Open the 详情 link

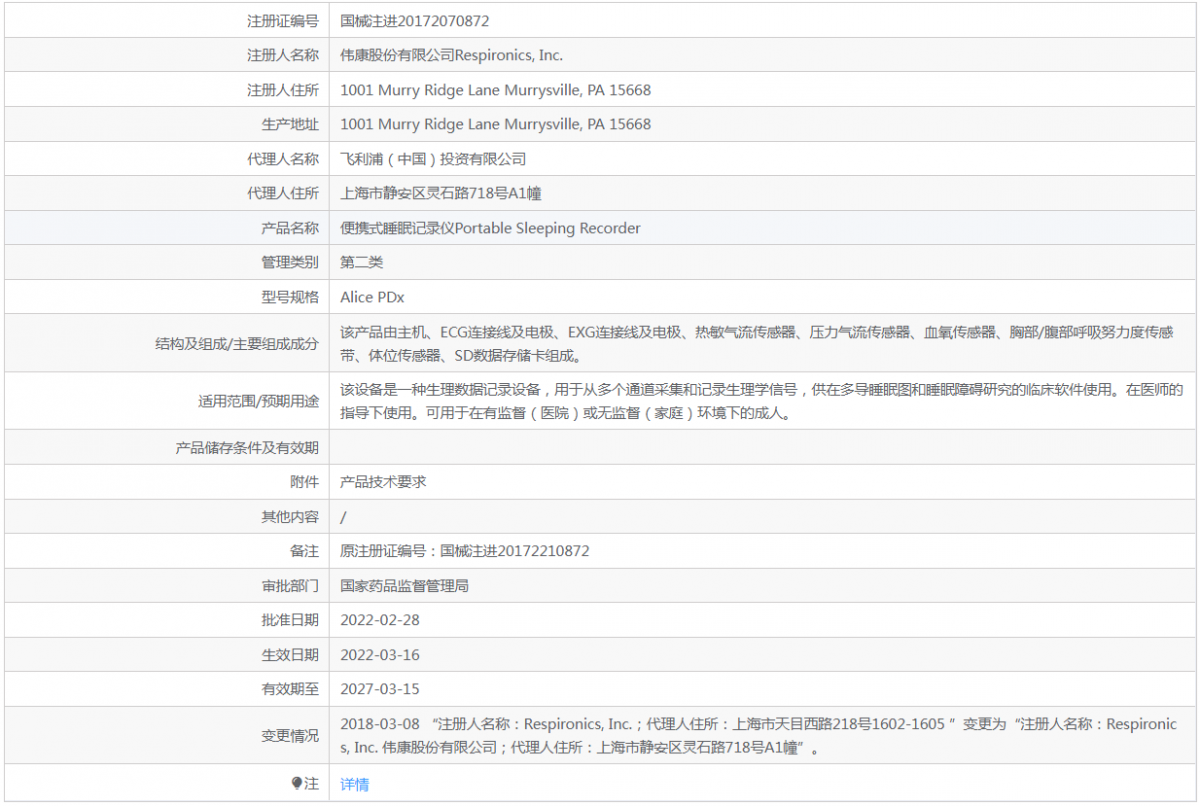[x=354, y=784]
